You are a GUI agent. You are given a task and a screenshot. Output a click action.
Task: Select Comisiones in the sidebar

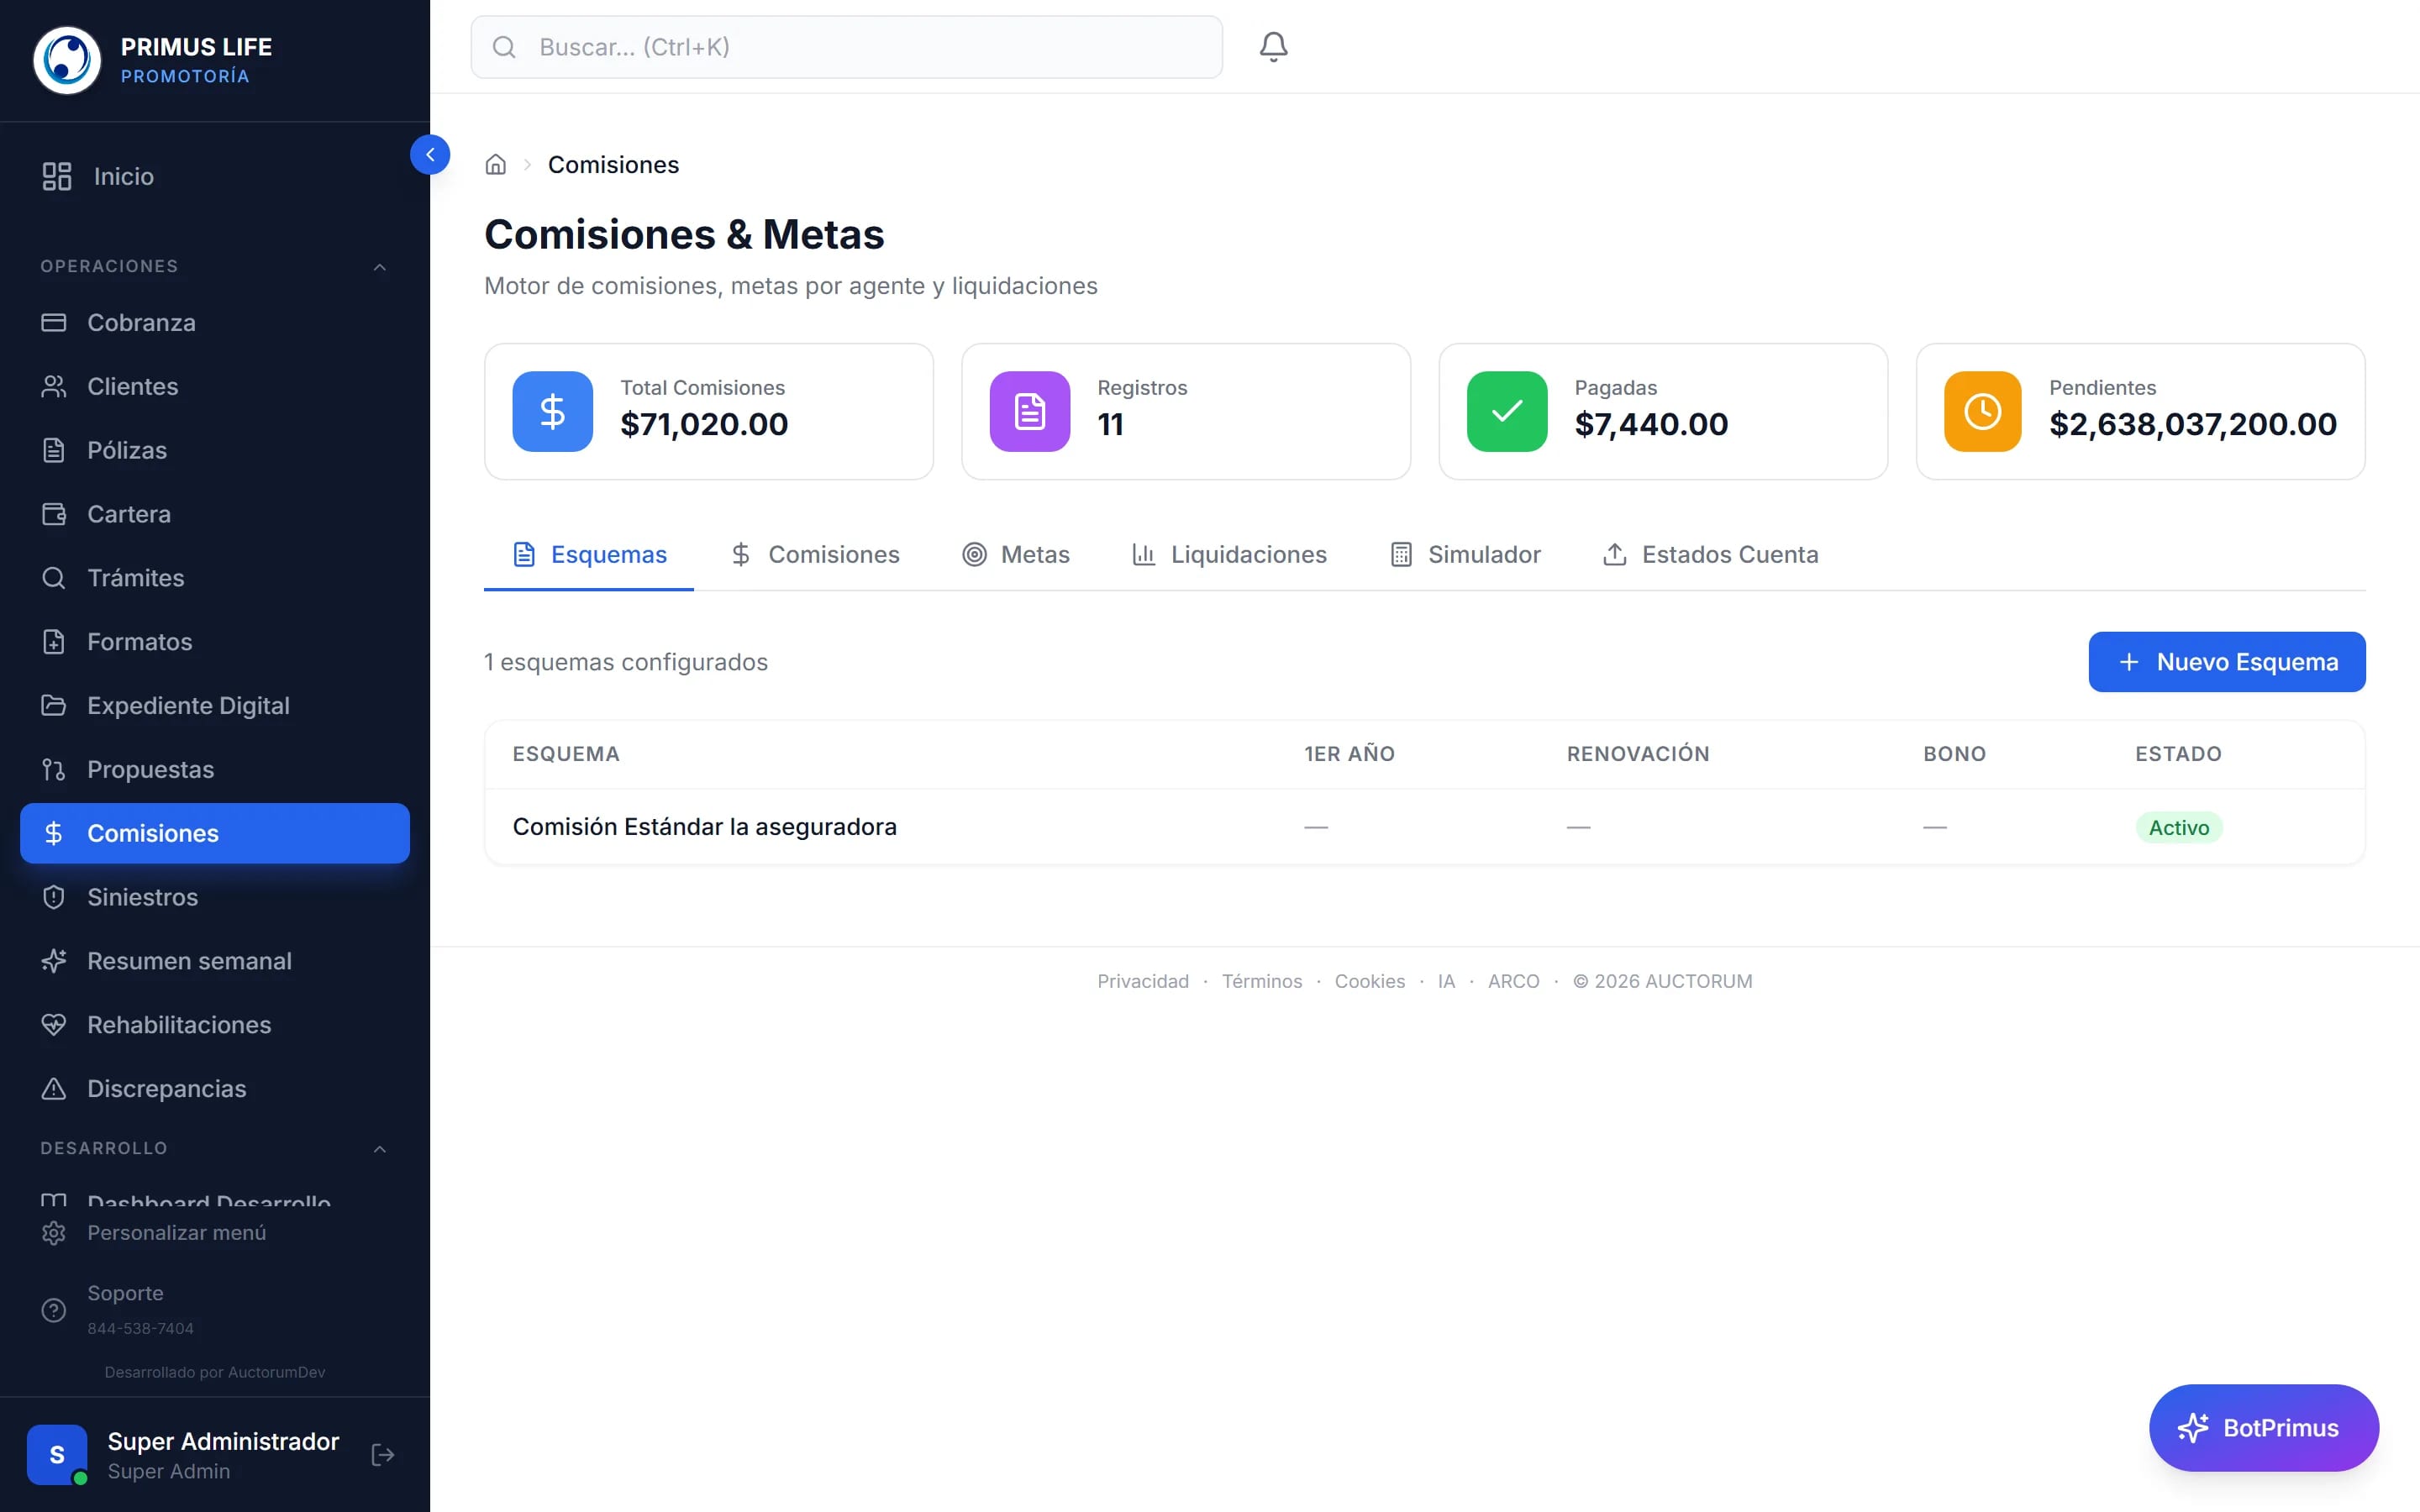(x=215, y=833)
